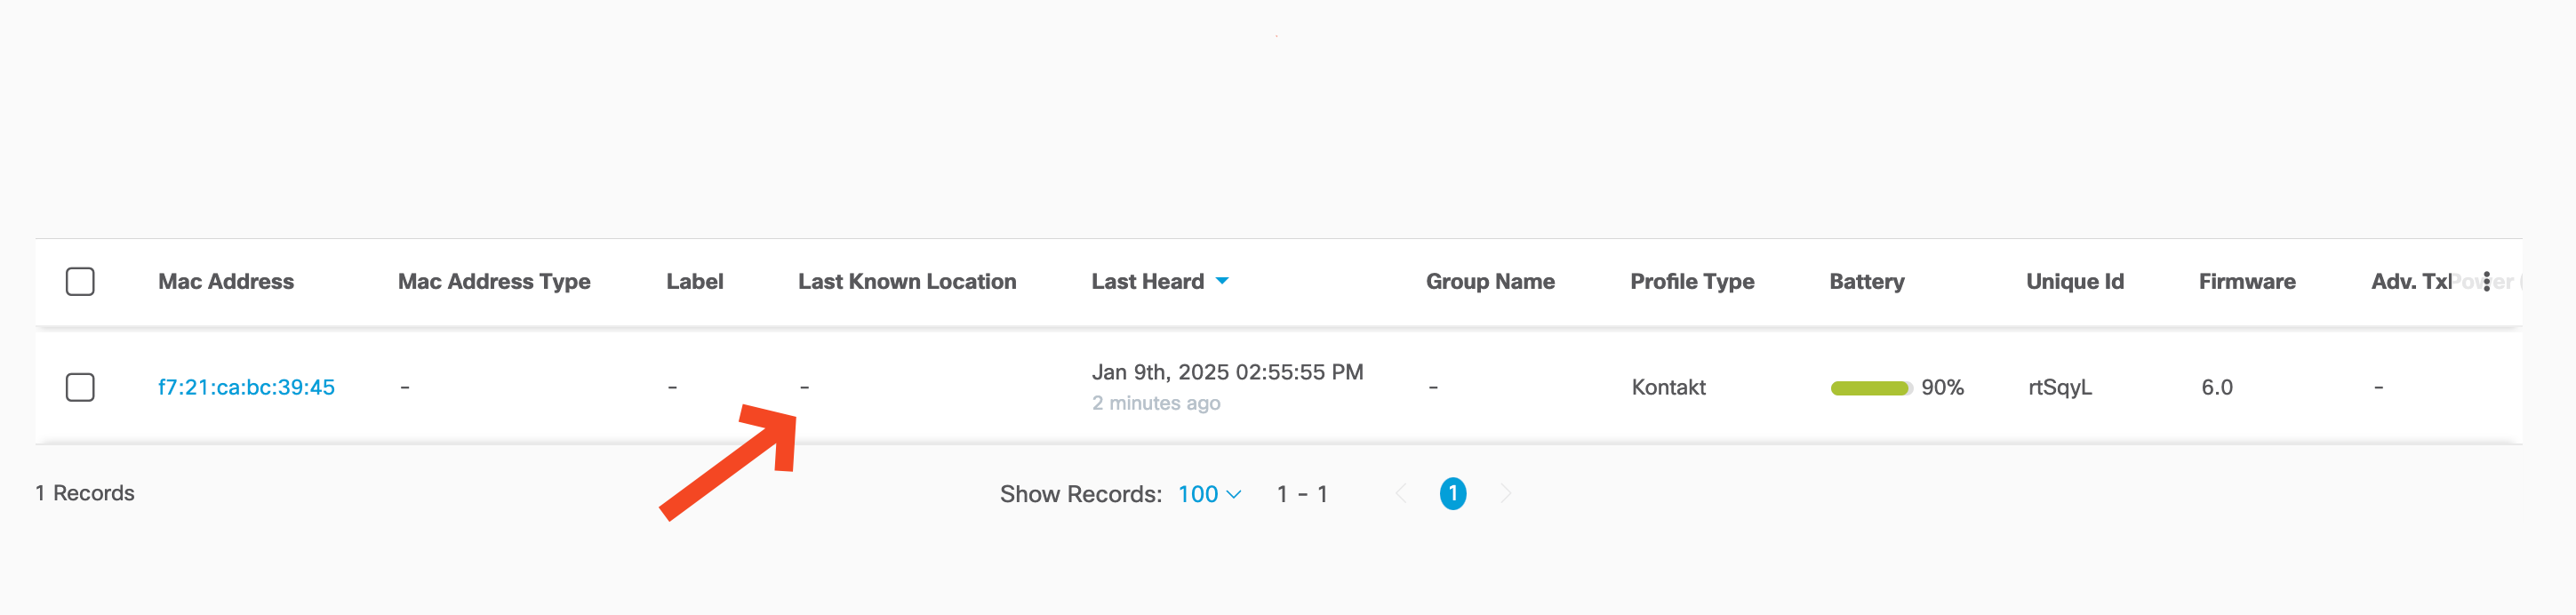
Task: Sort by Mac Address Type header
Action: click(x=494, y=282)
